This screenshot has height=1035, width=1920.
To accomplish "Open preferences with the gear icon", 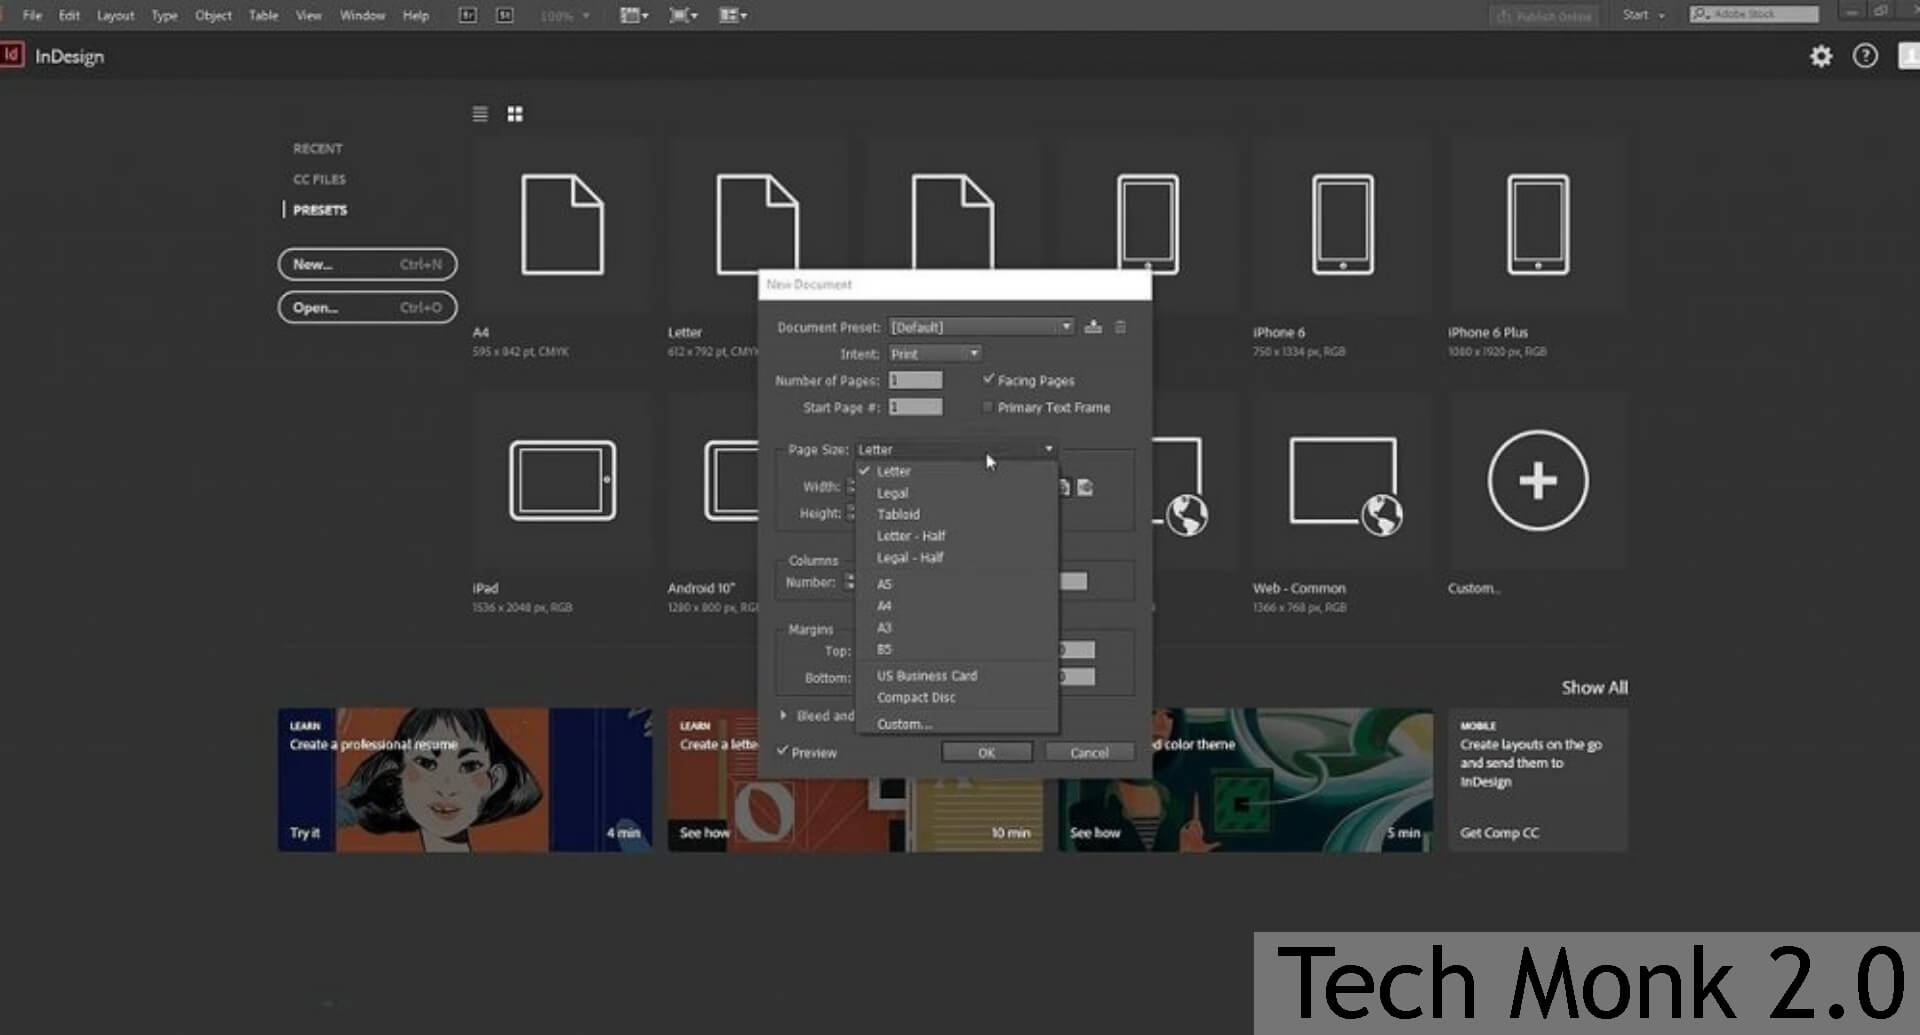I will 1821,56.
